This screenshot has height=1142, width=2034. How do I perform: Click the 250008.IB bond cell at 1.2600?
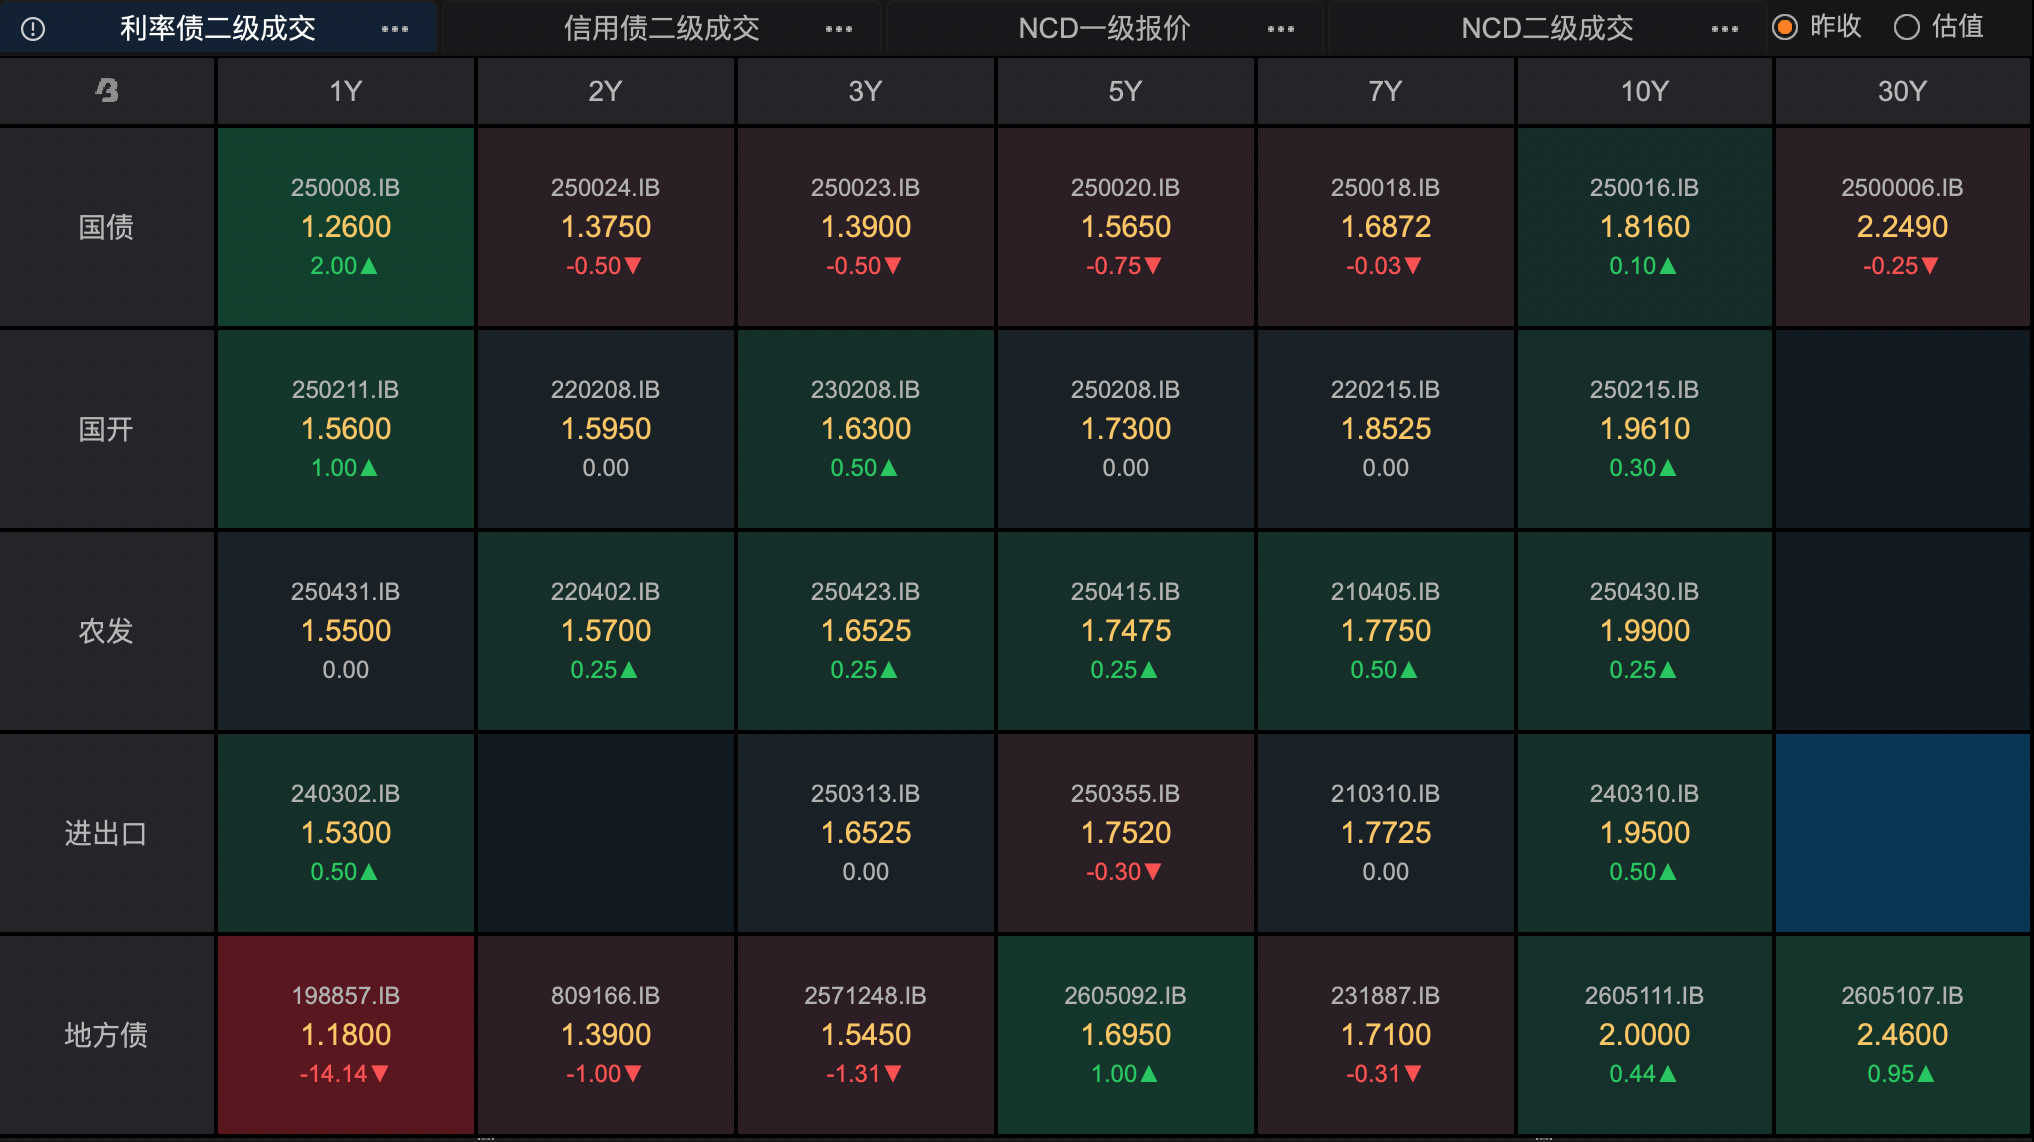[x=345, y=227]
